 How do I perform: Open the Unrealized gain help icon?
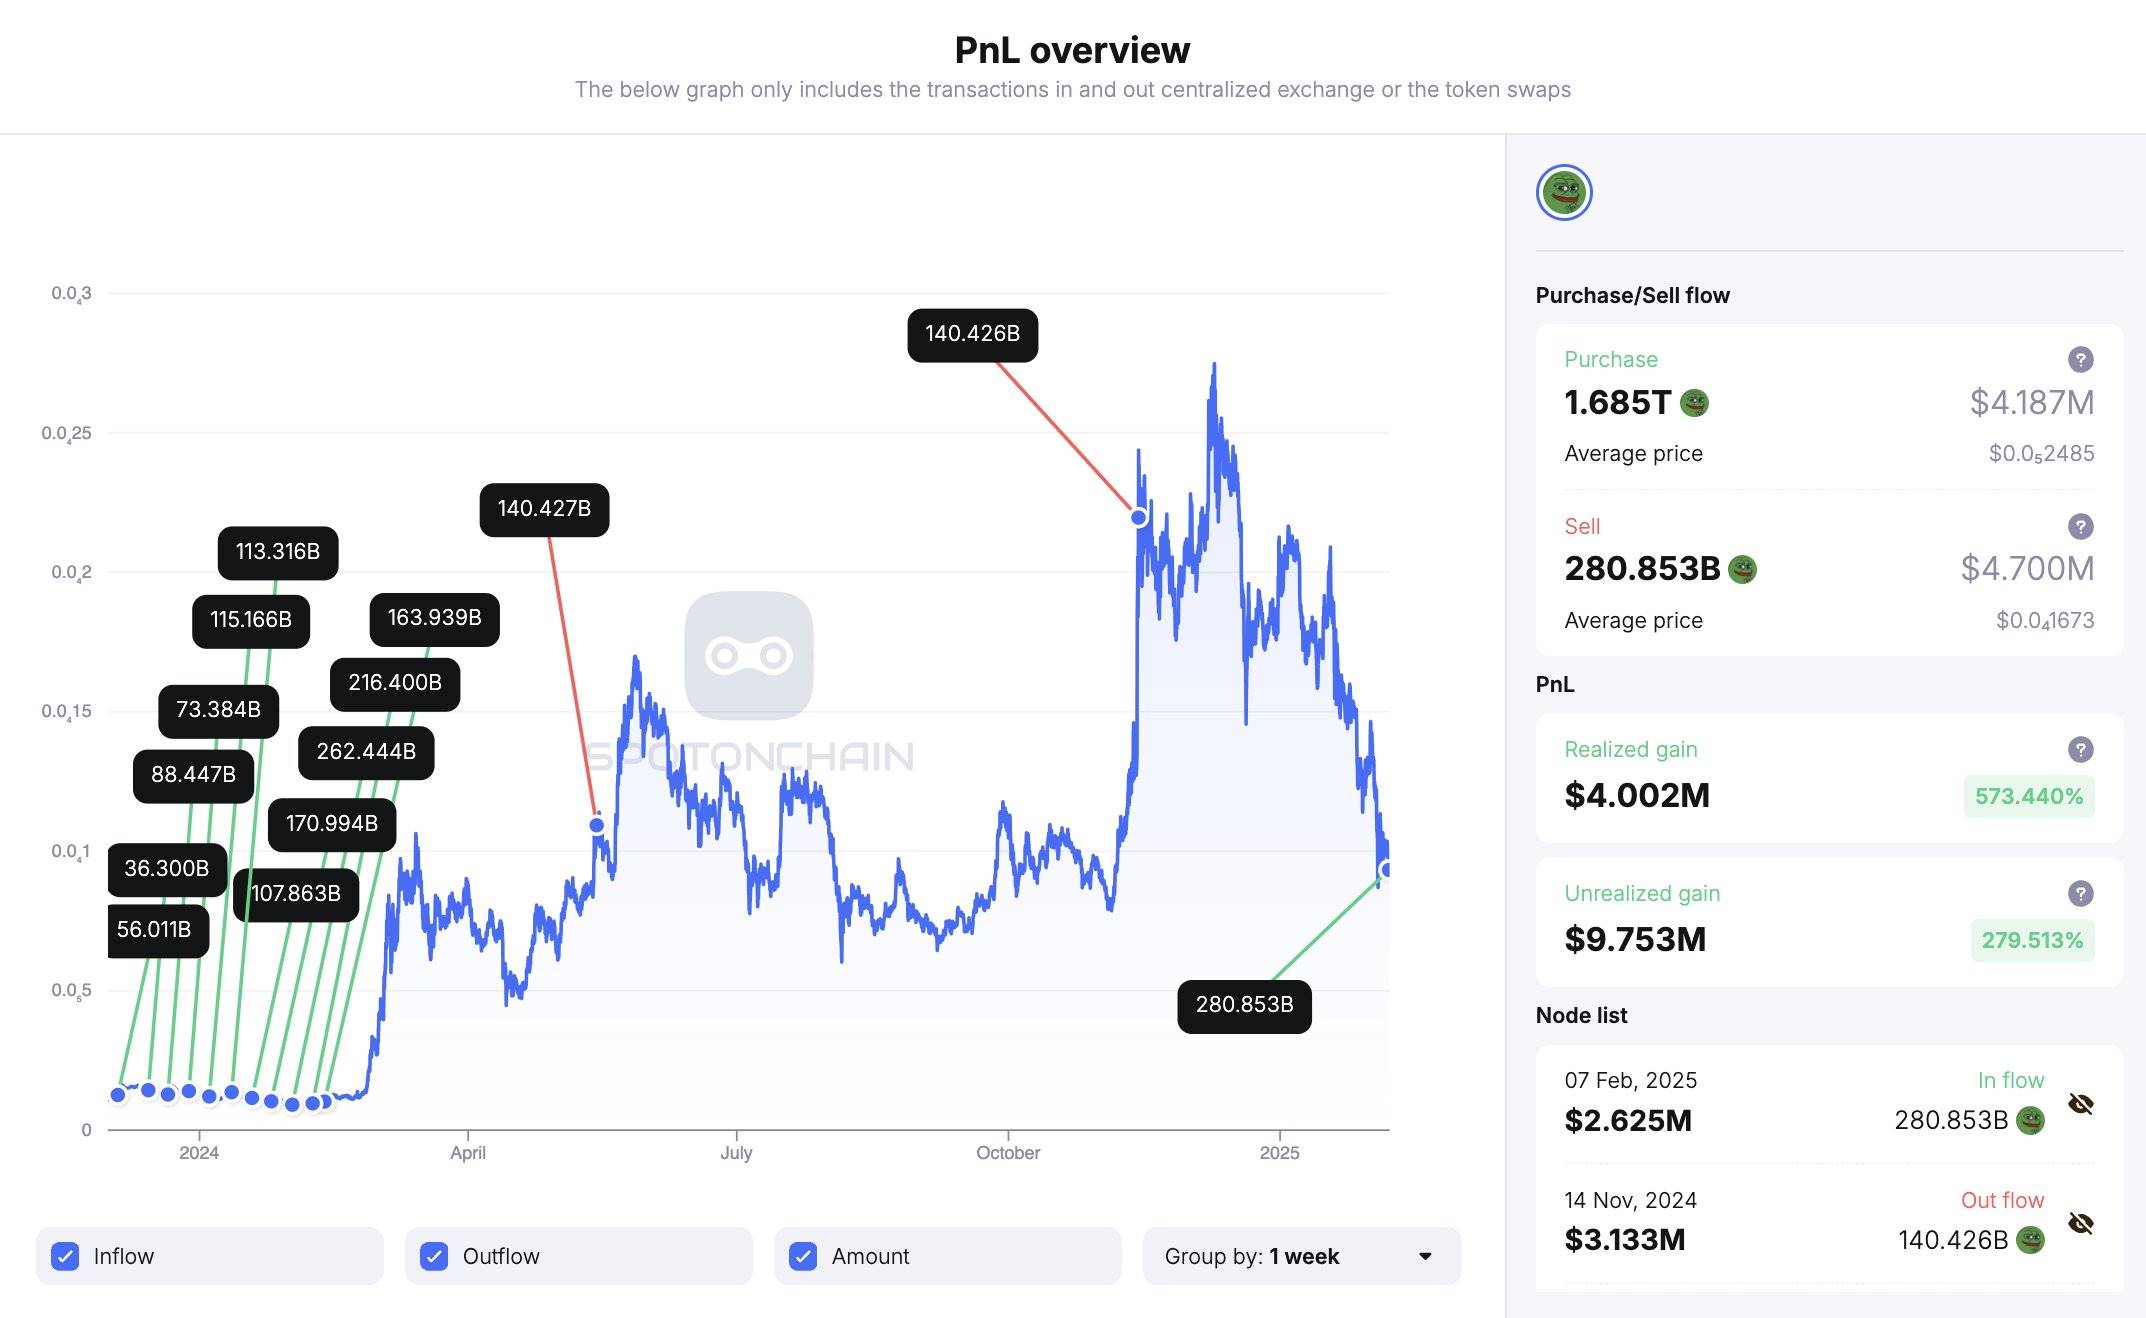coord(2080,894)
